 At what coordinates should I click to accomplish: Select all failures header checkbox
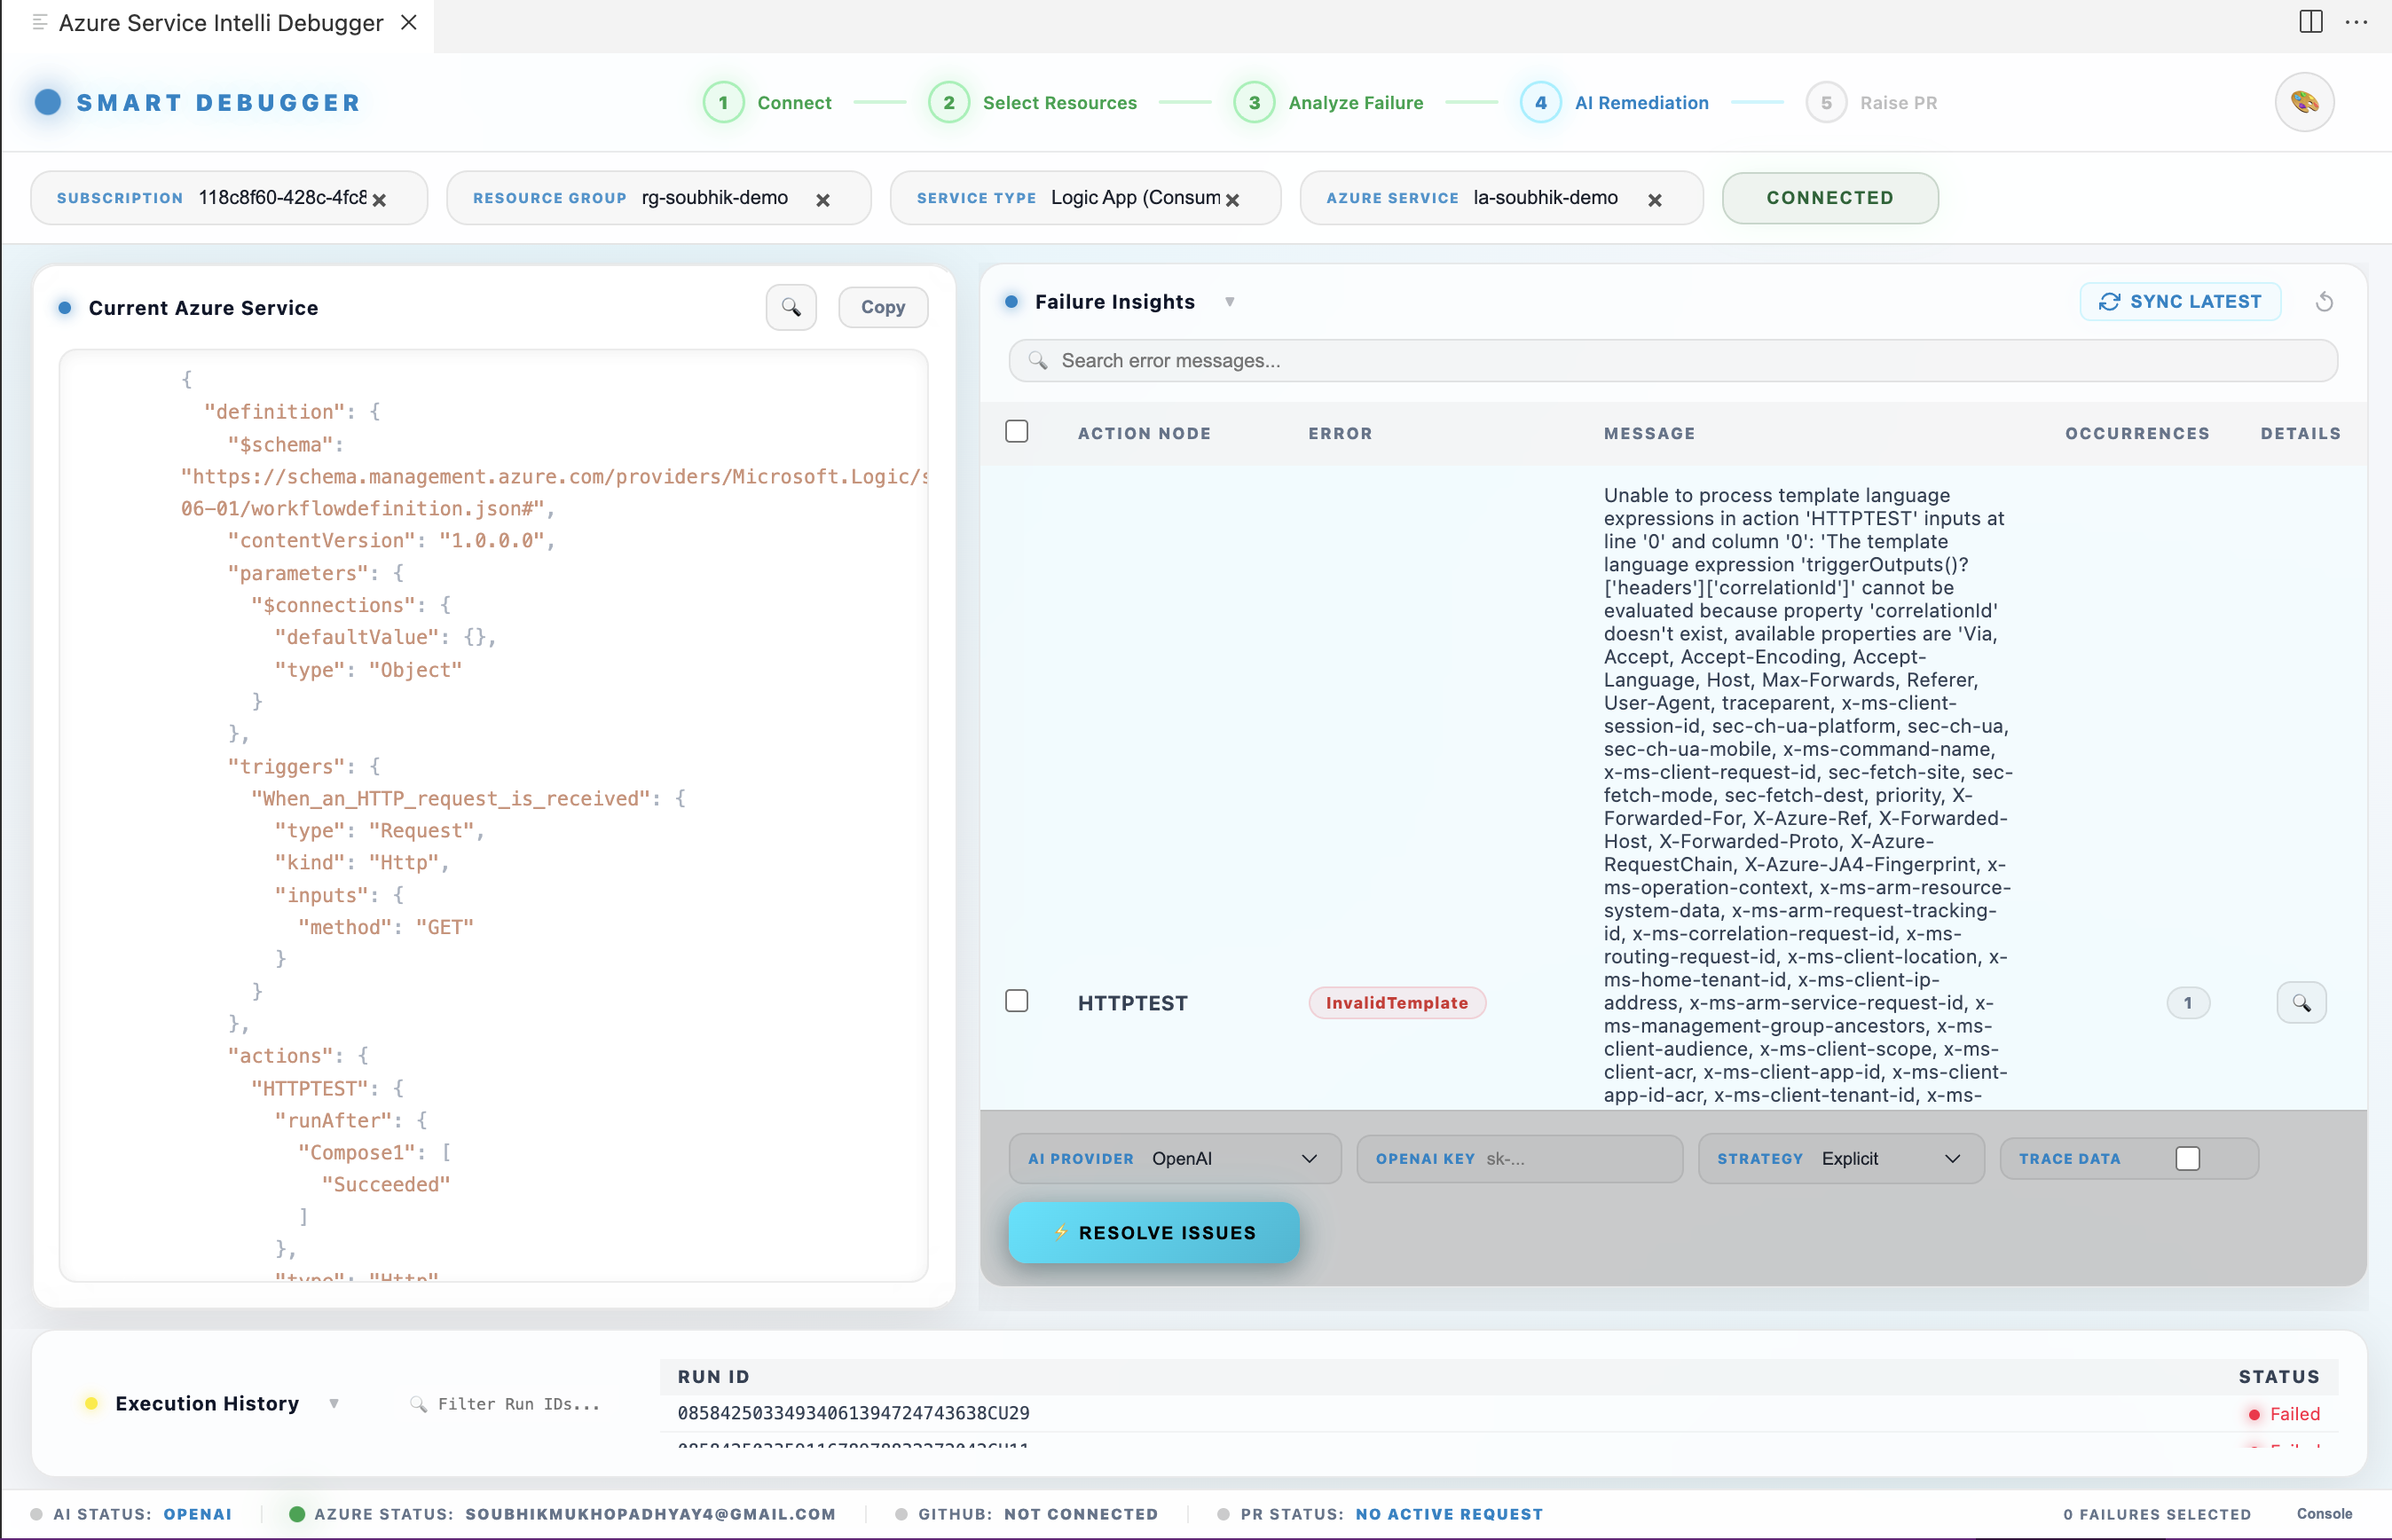pyautogui.click(x=1016, y=431)
